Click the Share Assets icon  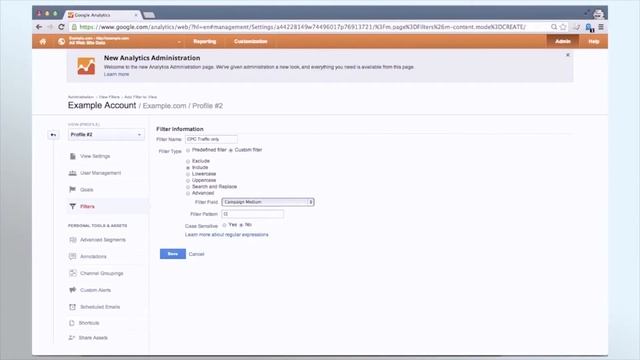(72, 338)
